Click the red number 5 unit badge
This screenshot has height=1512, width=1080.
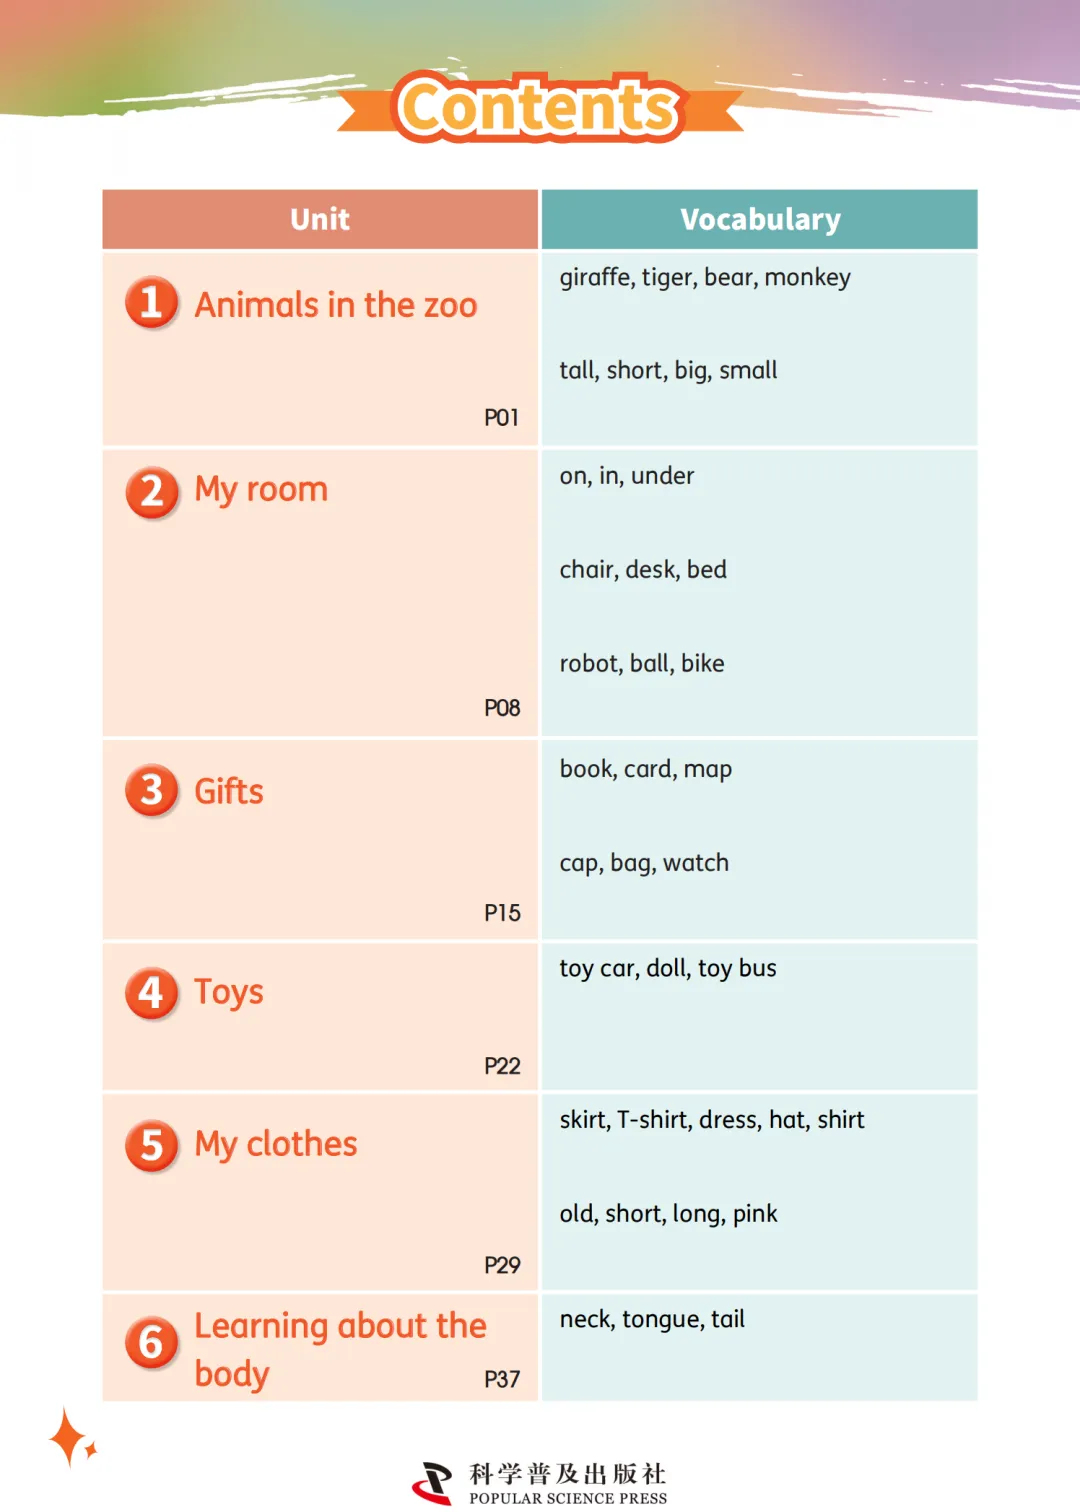(x=152, y=1146)
